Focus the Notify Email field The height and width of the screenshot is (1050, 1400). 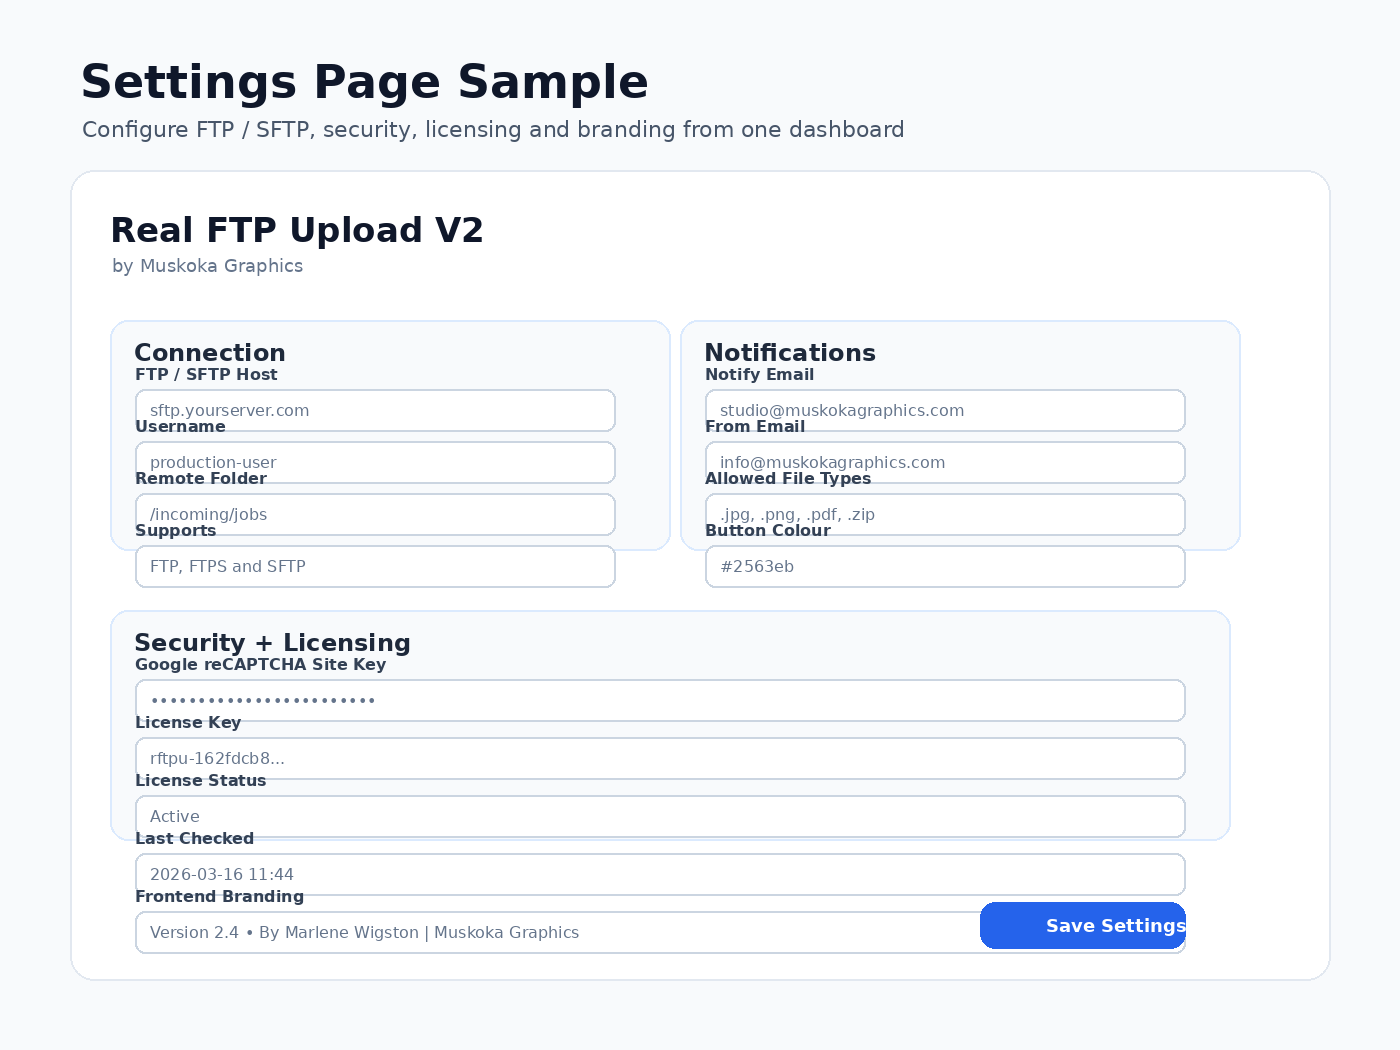point(945,411)
